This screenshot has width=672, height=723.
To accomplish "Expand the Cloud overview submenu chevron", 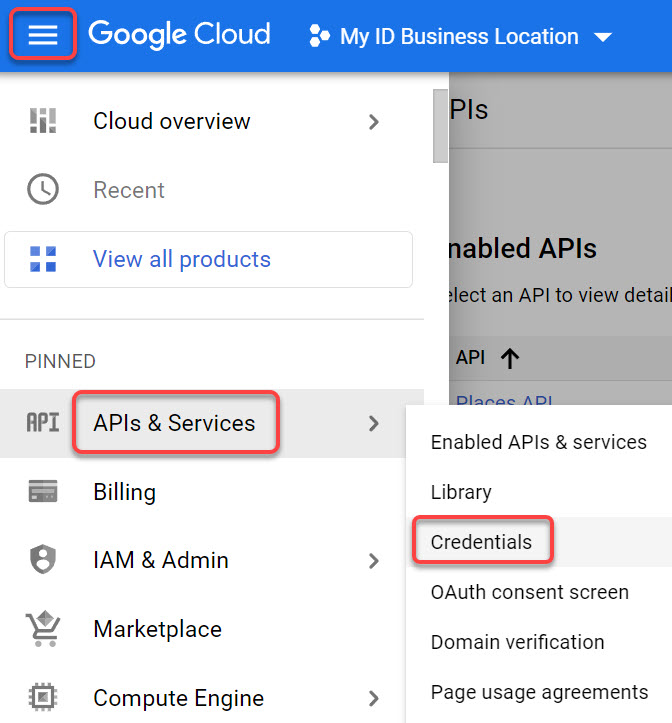I will 374,122.
